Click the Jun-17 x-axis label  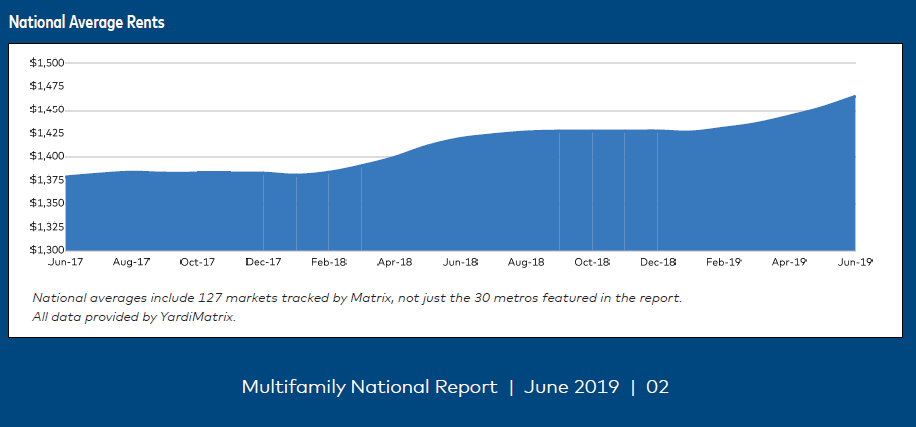click(66, 262)
